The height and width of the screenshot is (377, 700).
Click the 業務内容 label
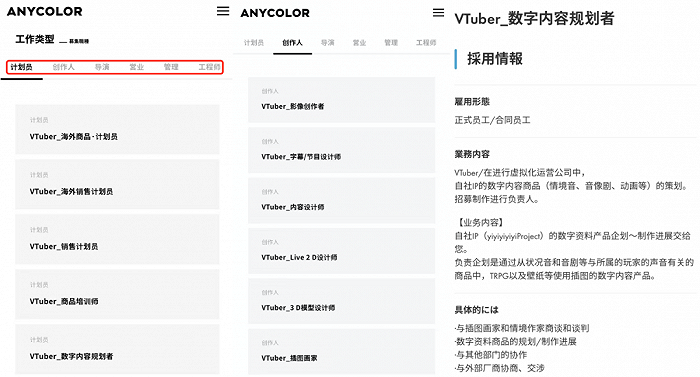tap(472, 154)
